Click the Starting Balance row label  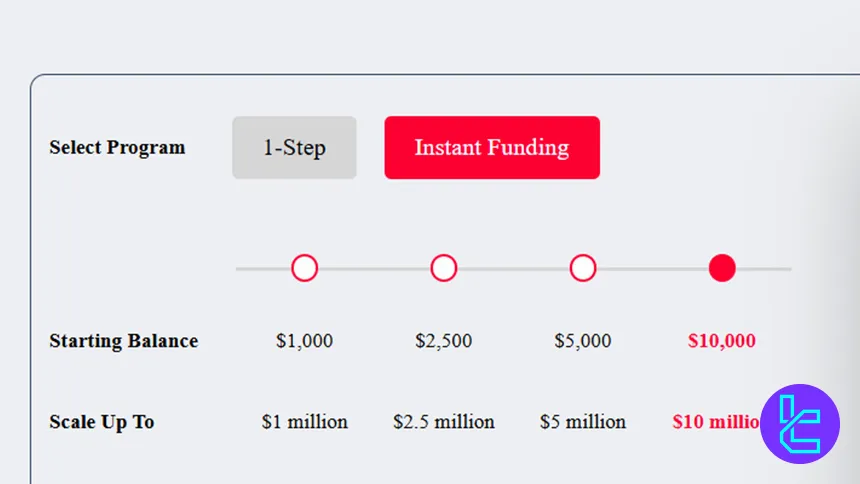[124, 341]
